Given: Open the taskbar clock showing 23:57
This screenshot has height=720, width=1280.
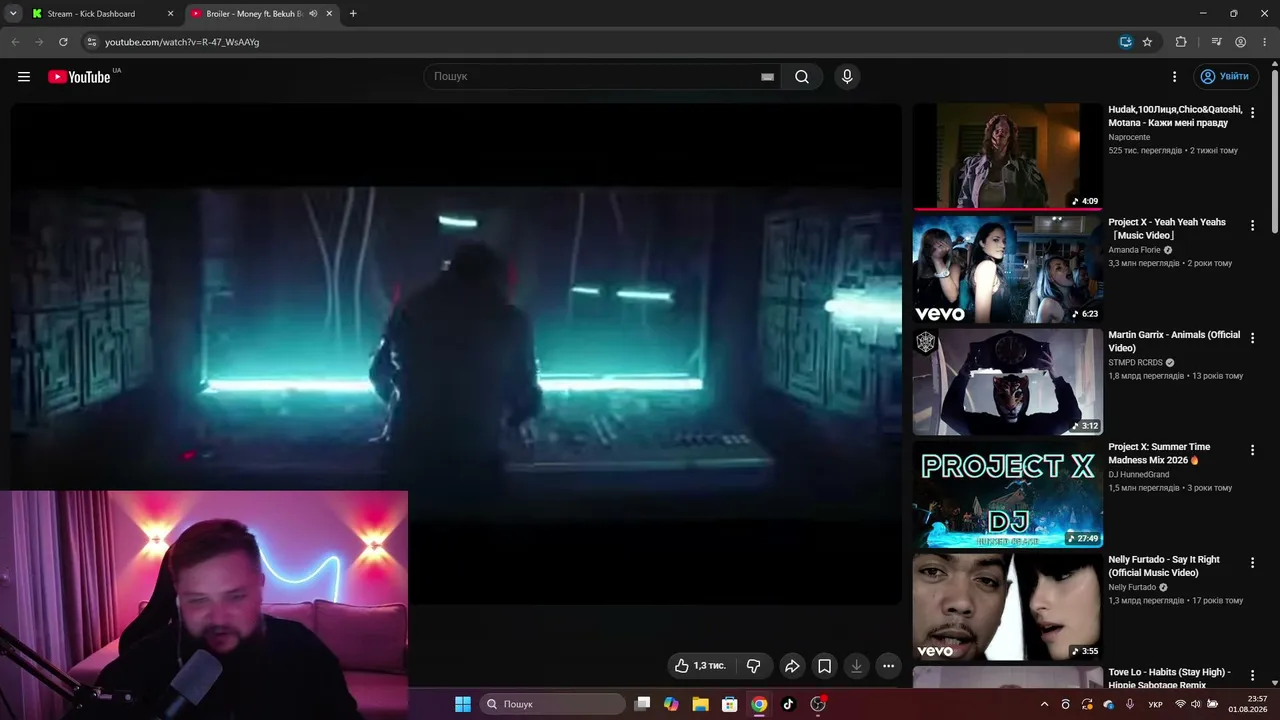Looking at the screenshot, I should (x=1248, y=704).
